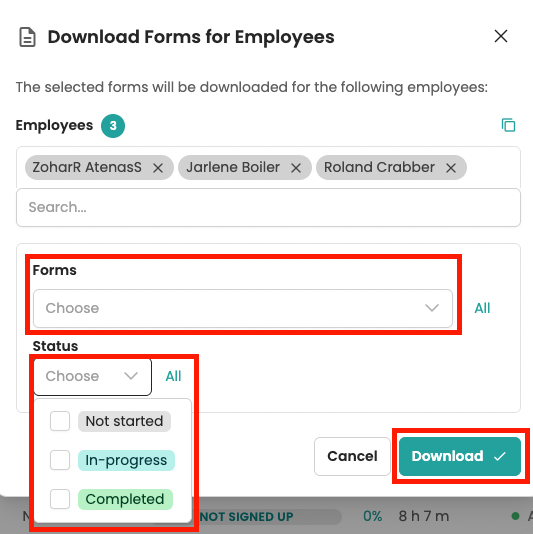Focus the employee Search field
Viewport: 533px width, 534px height.
click(268, 207)
